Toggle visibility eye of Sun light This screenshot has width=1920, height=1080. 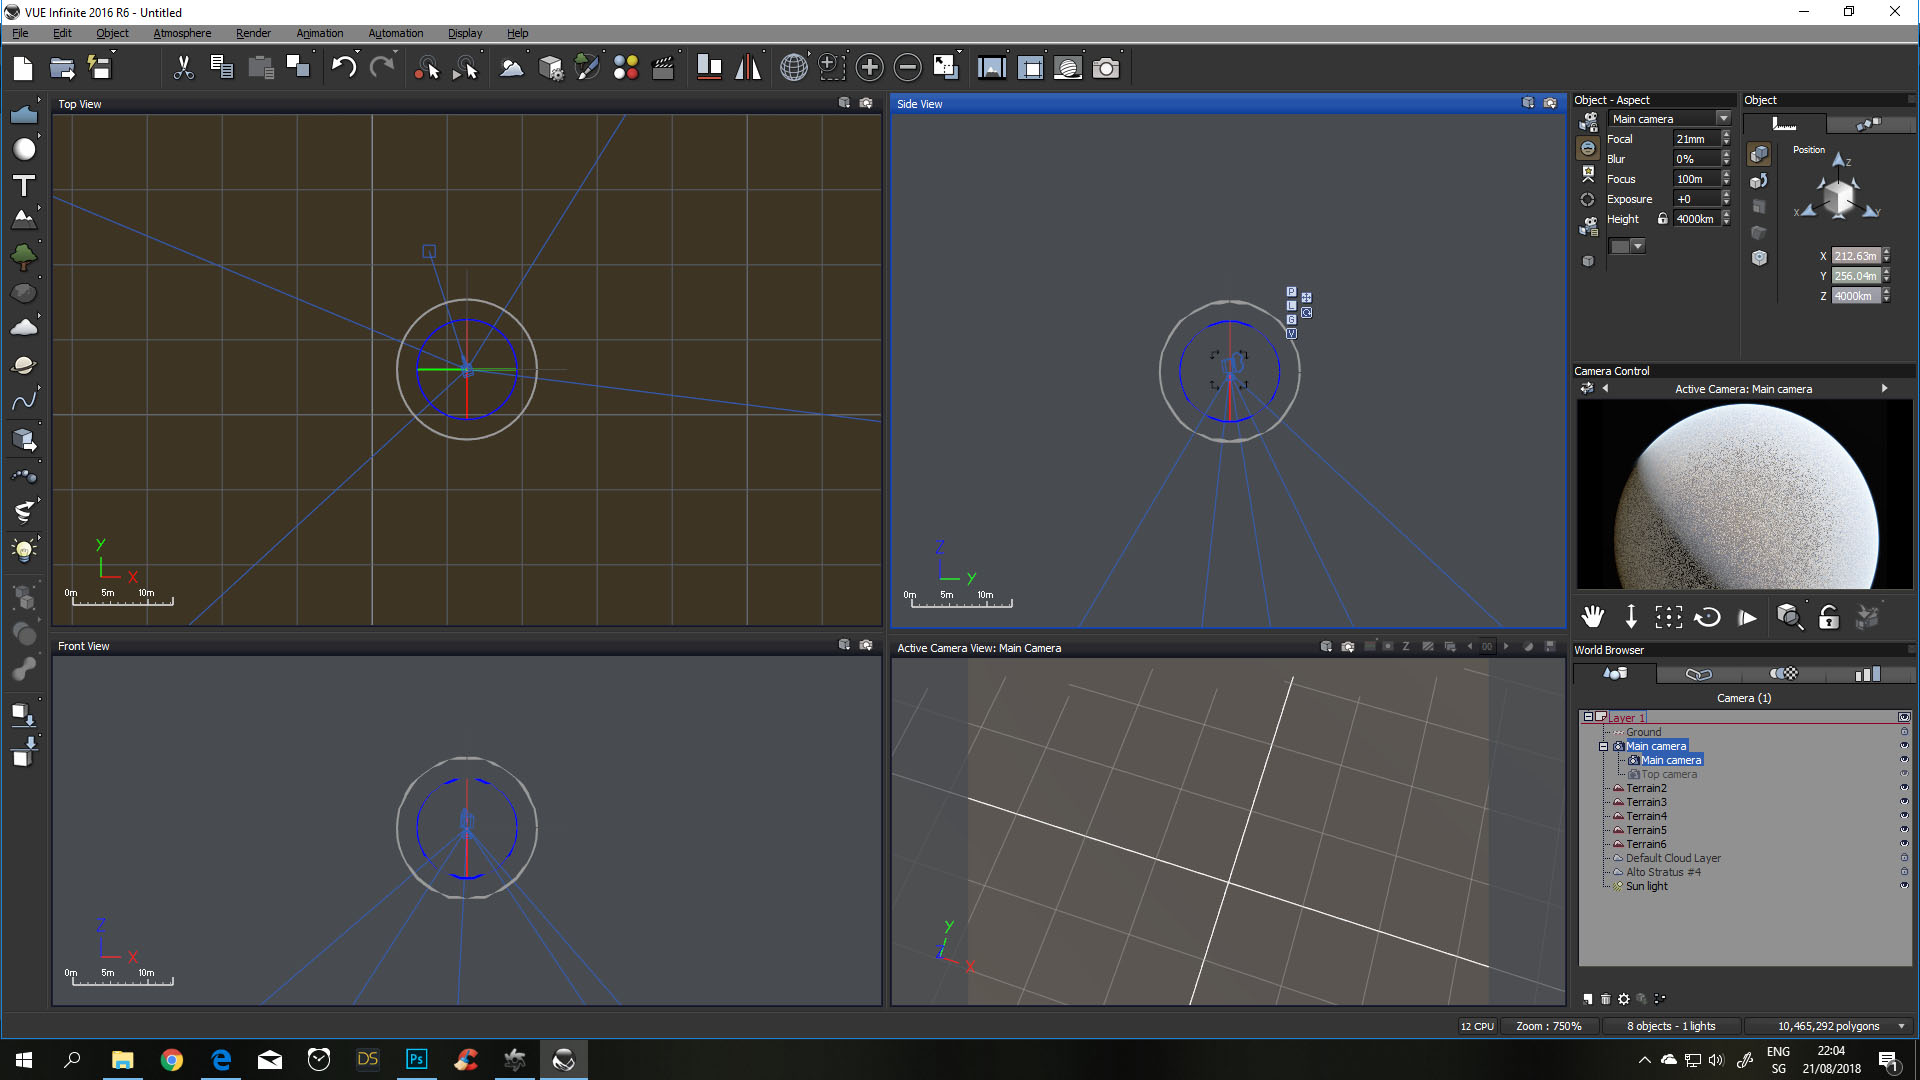tap(1904, 886)
